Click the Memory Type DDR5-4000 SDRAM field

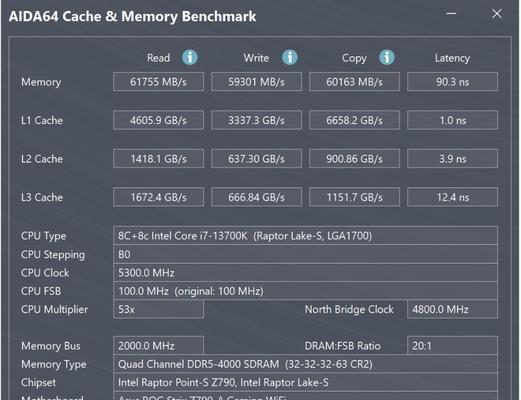click(305, 364)
